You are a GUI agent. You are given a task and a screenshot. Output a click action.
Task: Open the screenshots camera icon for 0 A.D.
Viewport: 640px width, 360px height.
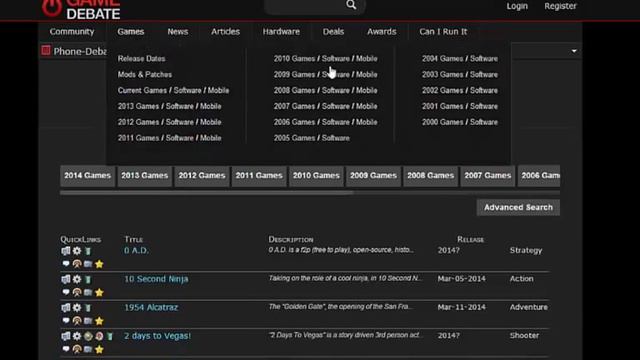point(88,264)
